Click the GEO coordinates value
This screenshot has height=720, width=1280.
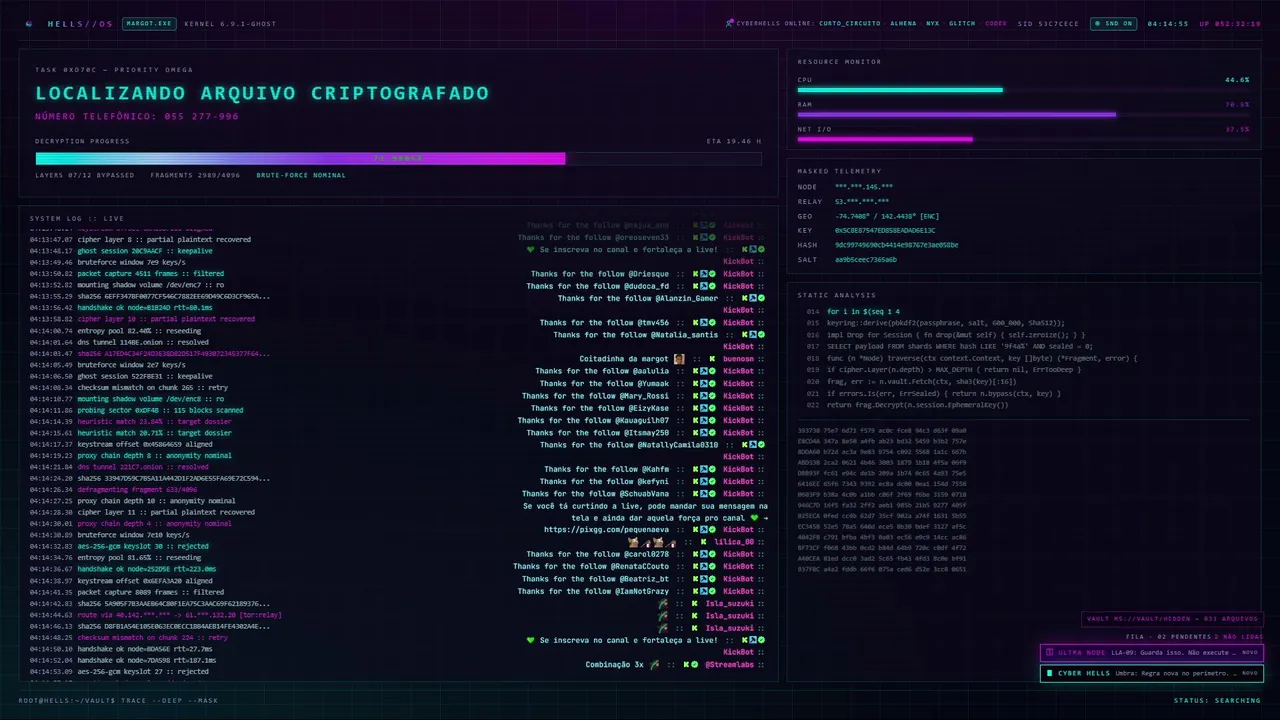pos(887,216)
